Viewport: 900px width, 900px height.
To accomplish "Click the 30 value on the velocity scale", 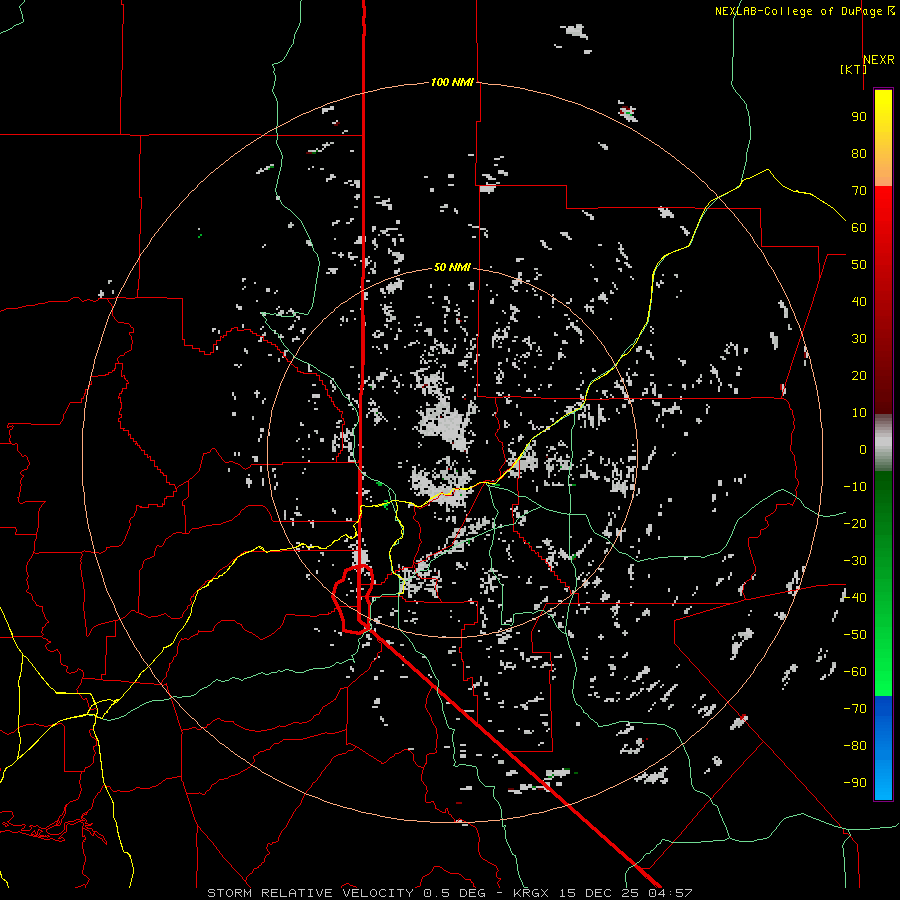I will coord(859,339).
